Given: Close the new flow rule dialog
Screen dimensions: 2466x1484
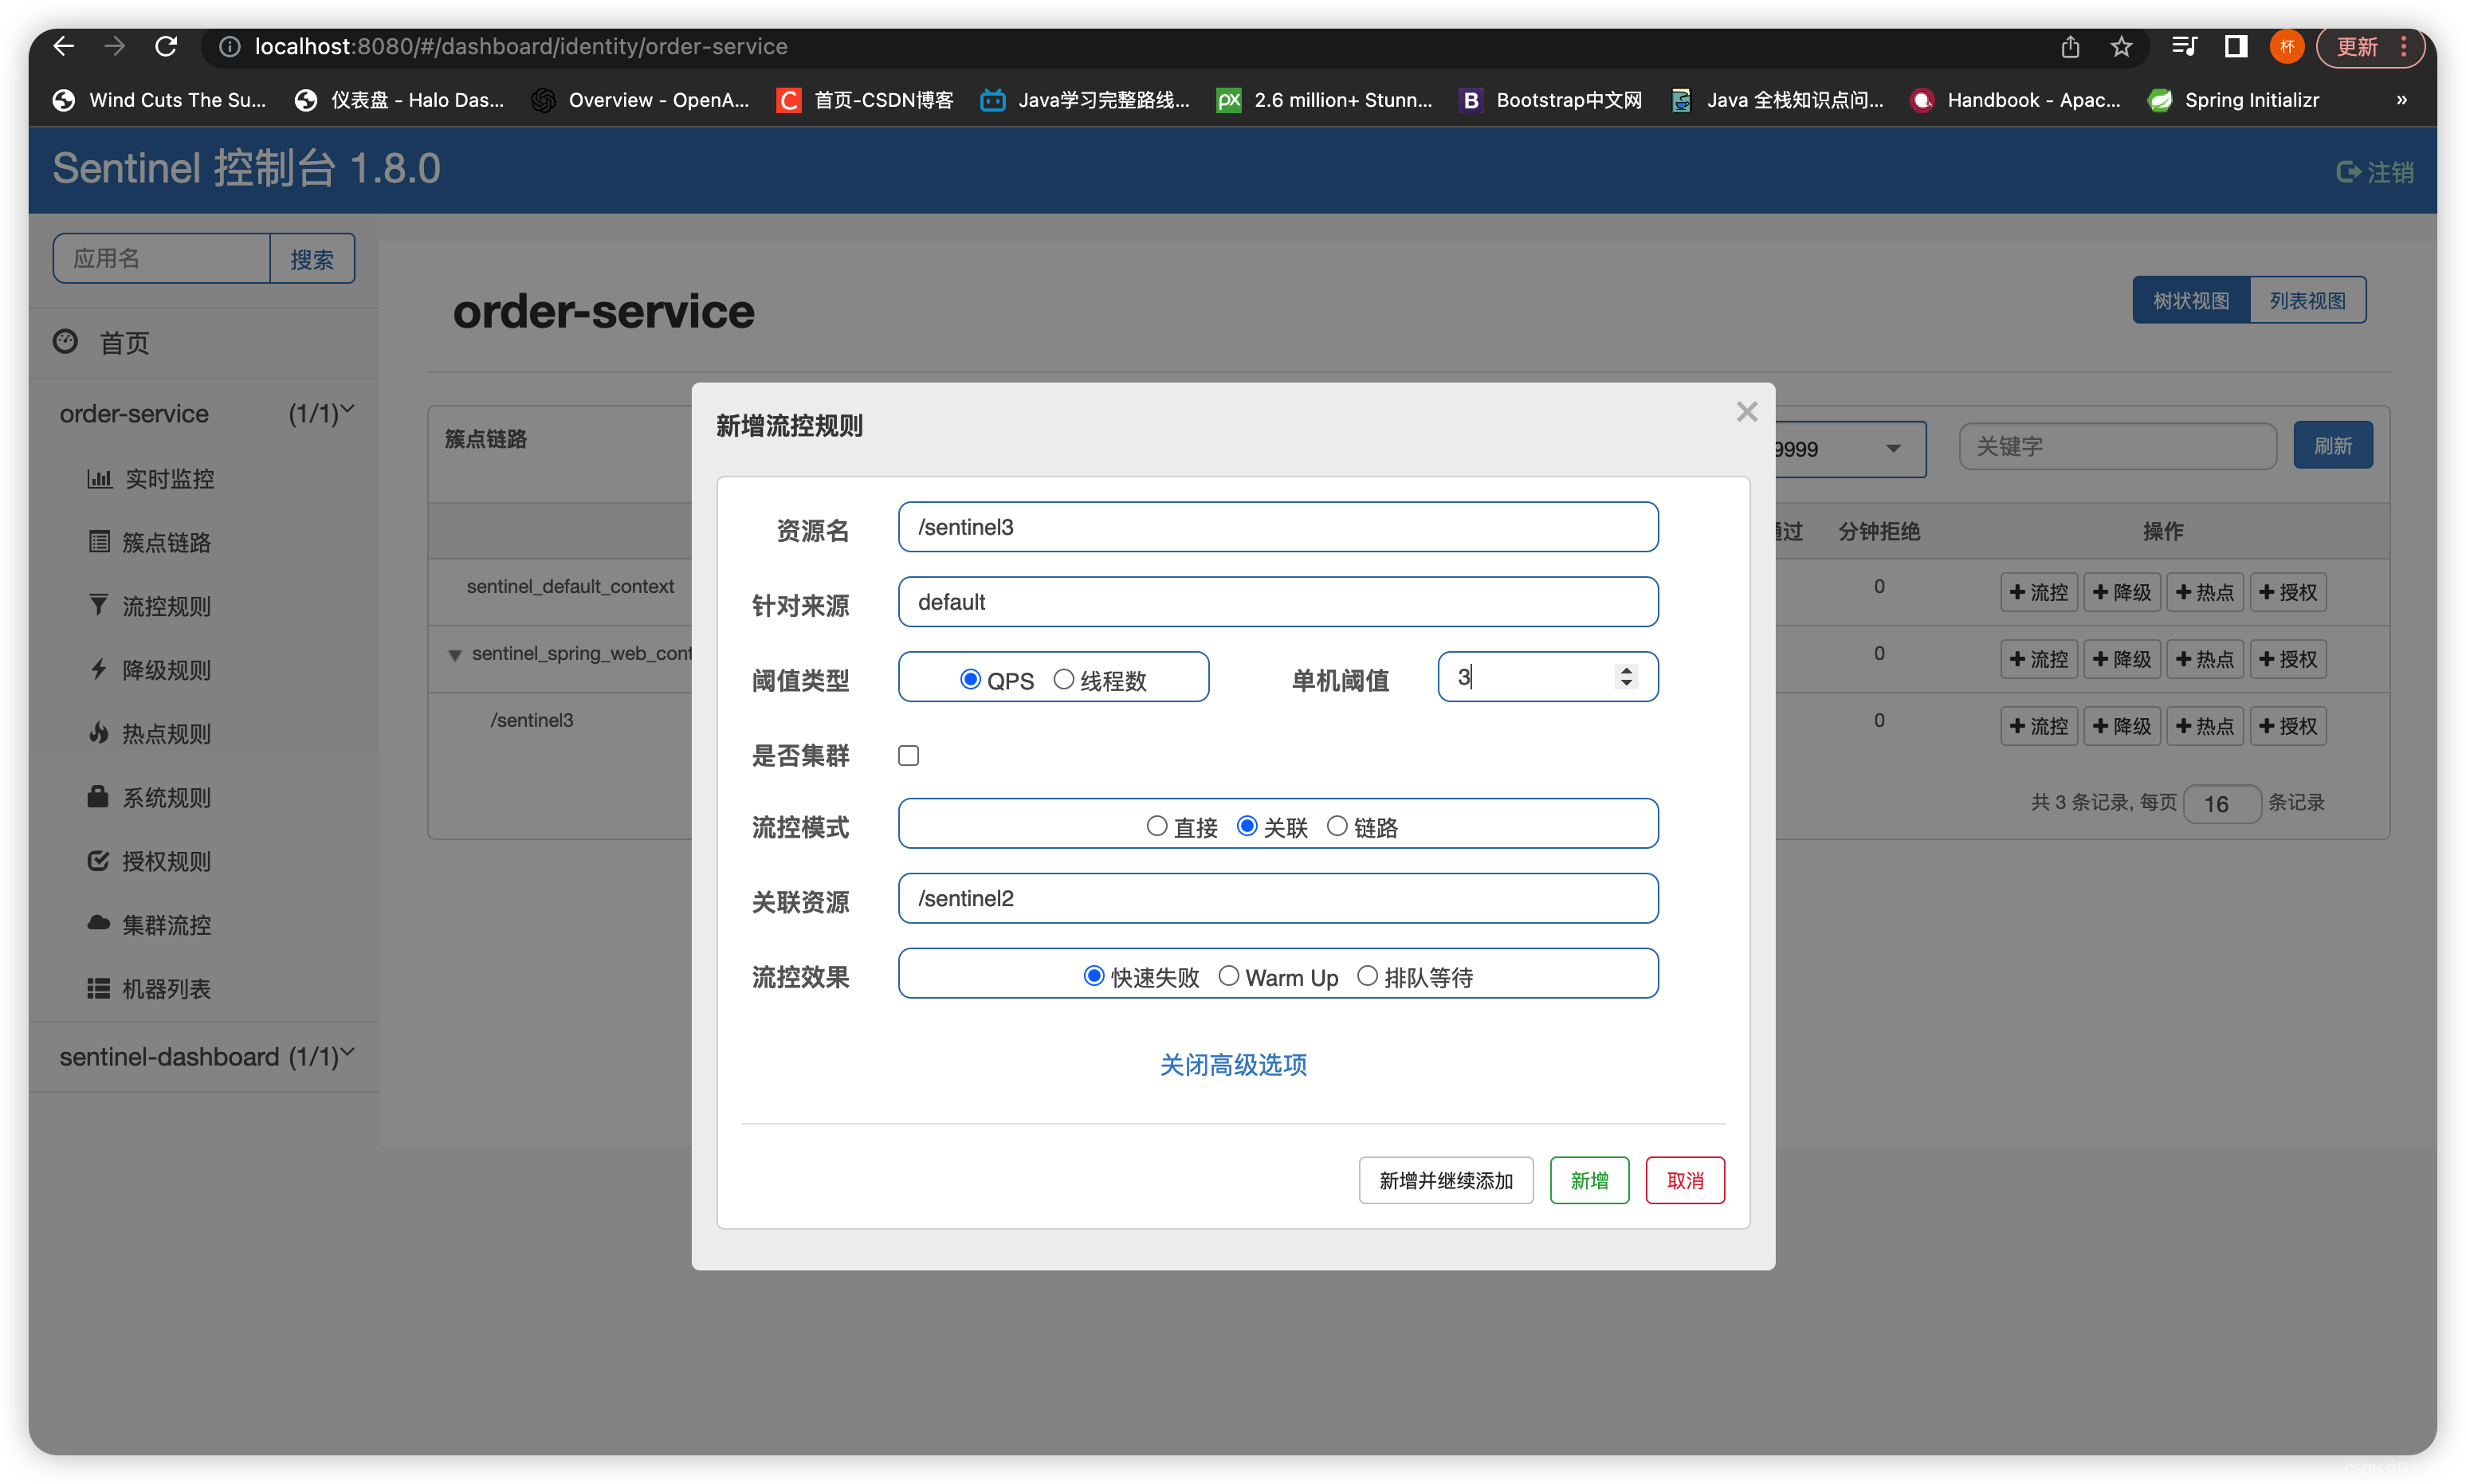Looking at the screenshot, I should (x=1746, y=412).
